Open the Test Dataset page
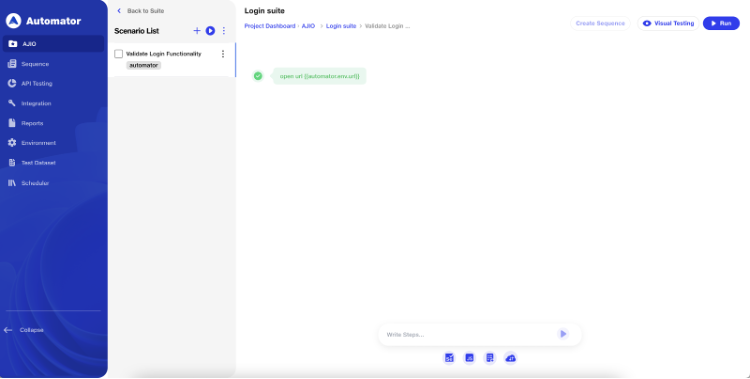The height and width of the screenshot is (379, 750). [x=32, y=163]
